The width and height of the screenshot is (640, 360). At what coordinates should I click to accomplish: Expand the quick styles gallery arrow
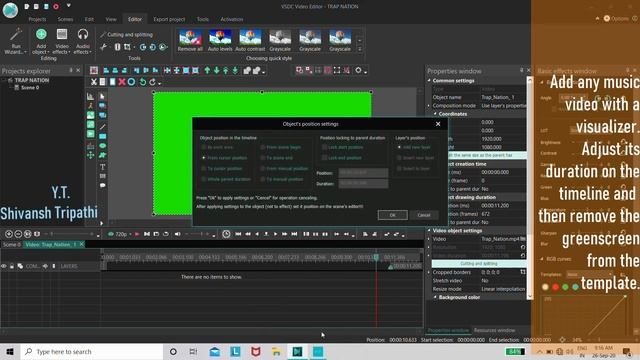pyautogui.click(x=360, y=49)
